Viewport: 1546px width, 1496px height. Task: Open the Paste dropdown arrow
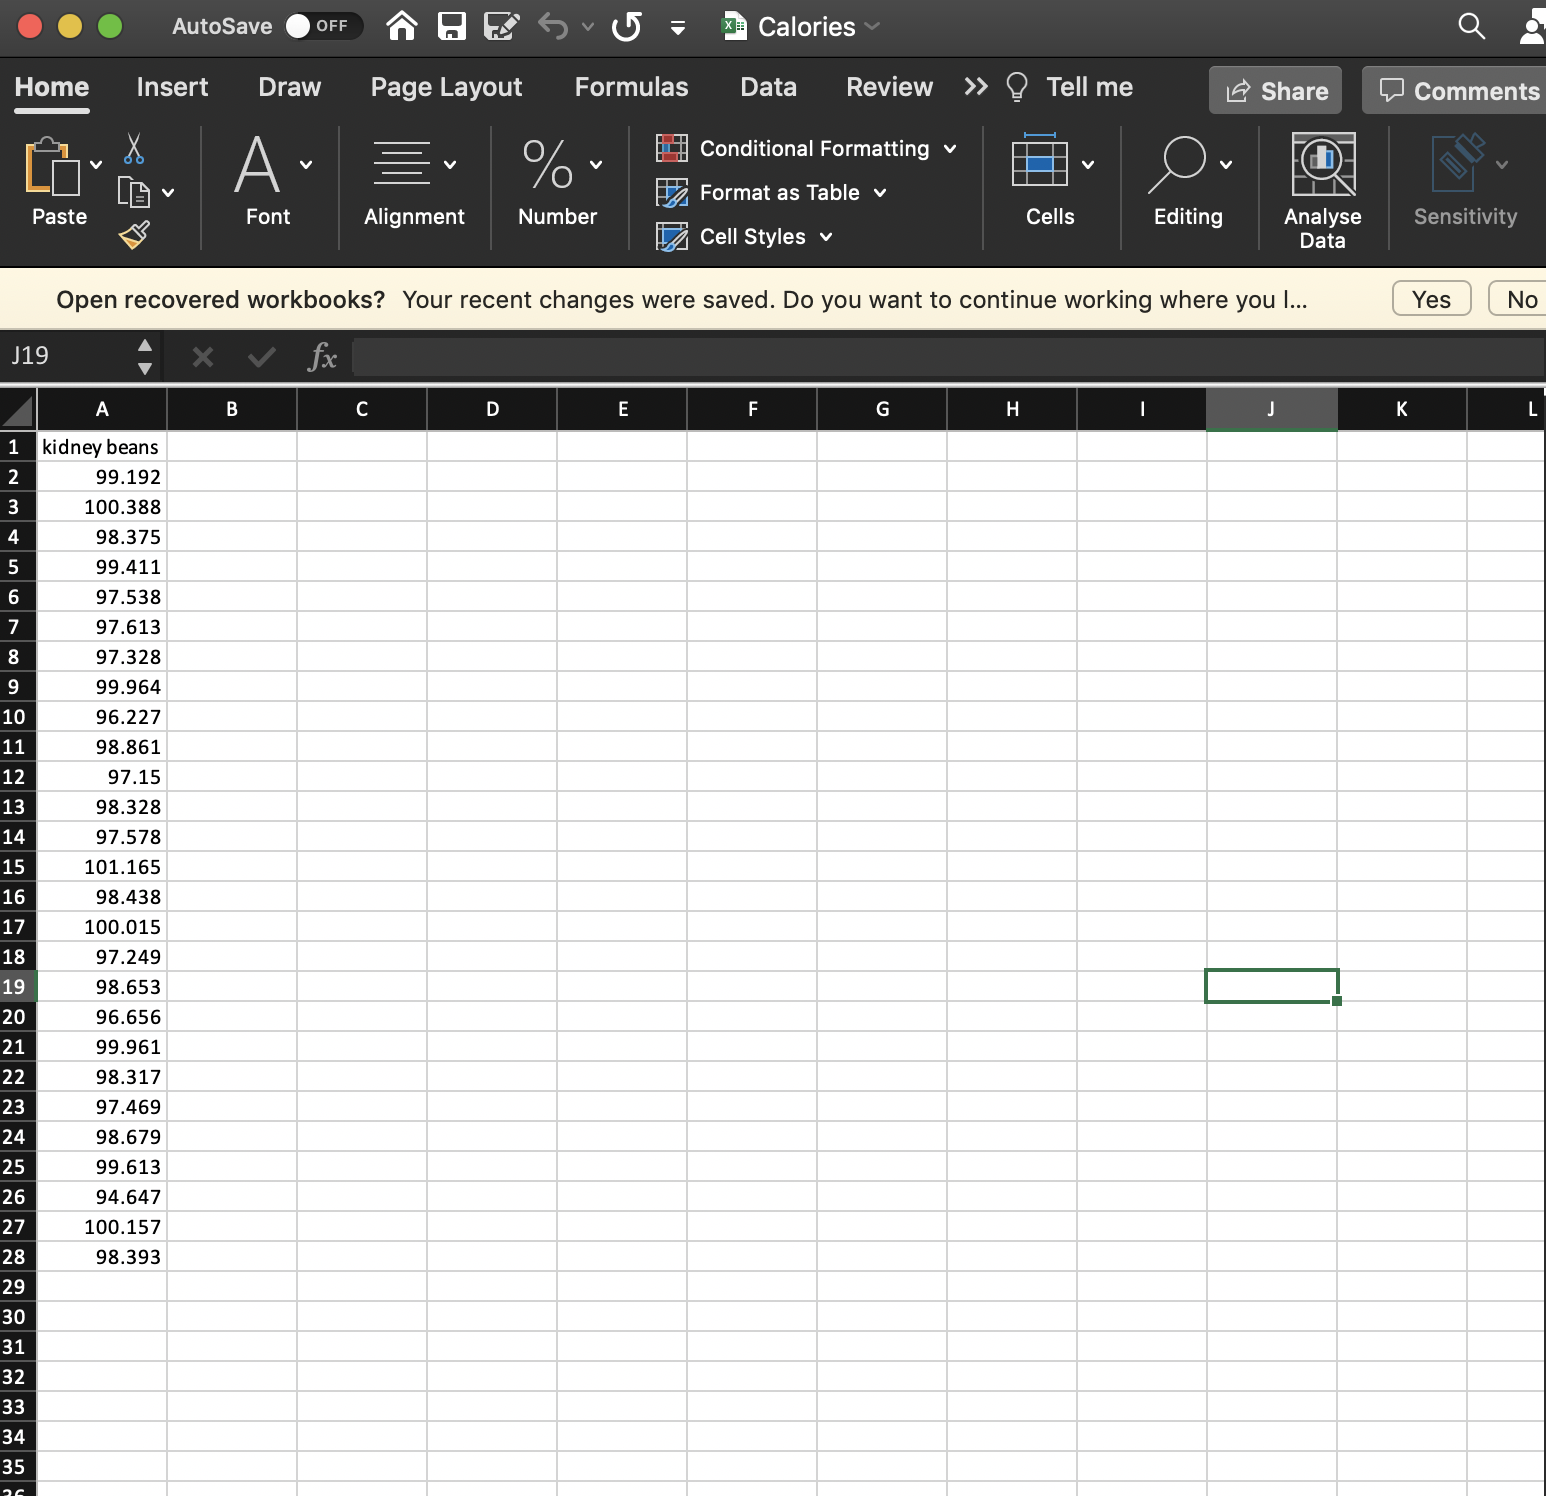[x=96, y=165]
